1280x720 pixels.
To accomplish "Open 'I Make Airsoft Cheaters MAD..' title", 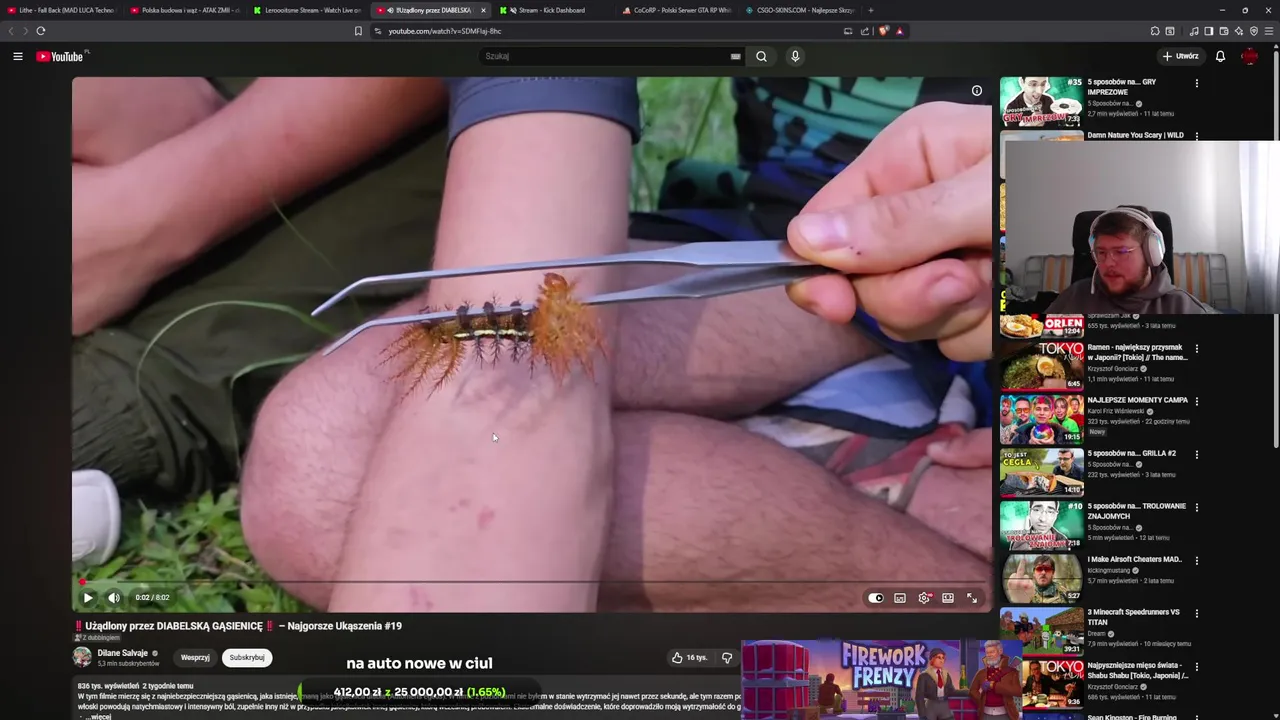I will tap(1134, 559).
